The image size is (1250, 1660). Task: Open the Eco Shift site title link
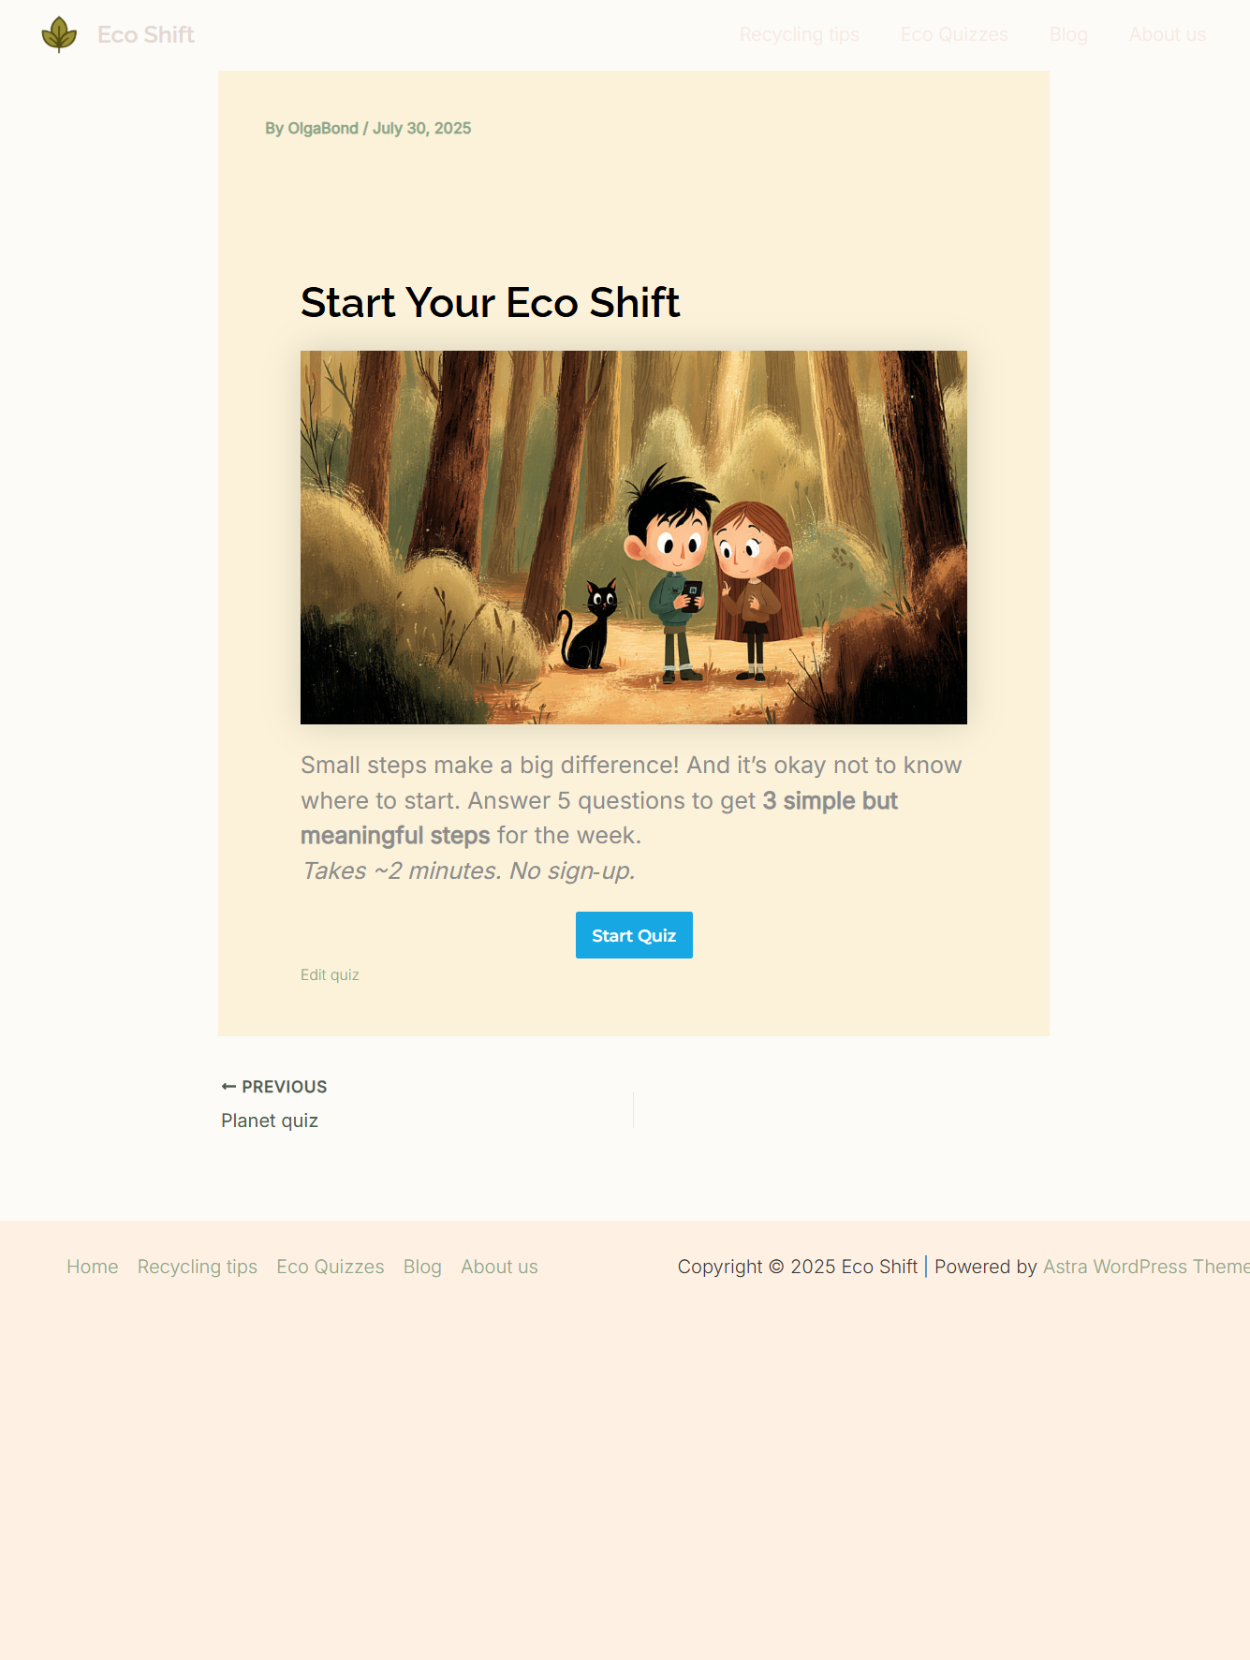coord(146,35)
